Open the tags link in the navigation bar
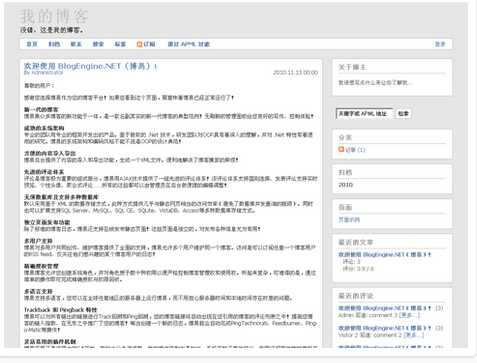477x363 pixels. [x=120, y=44]
